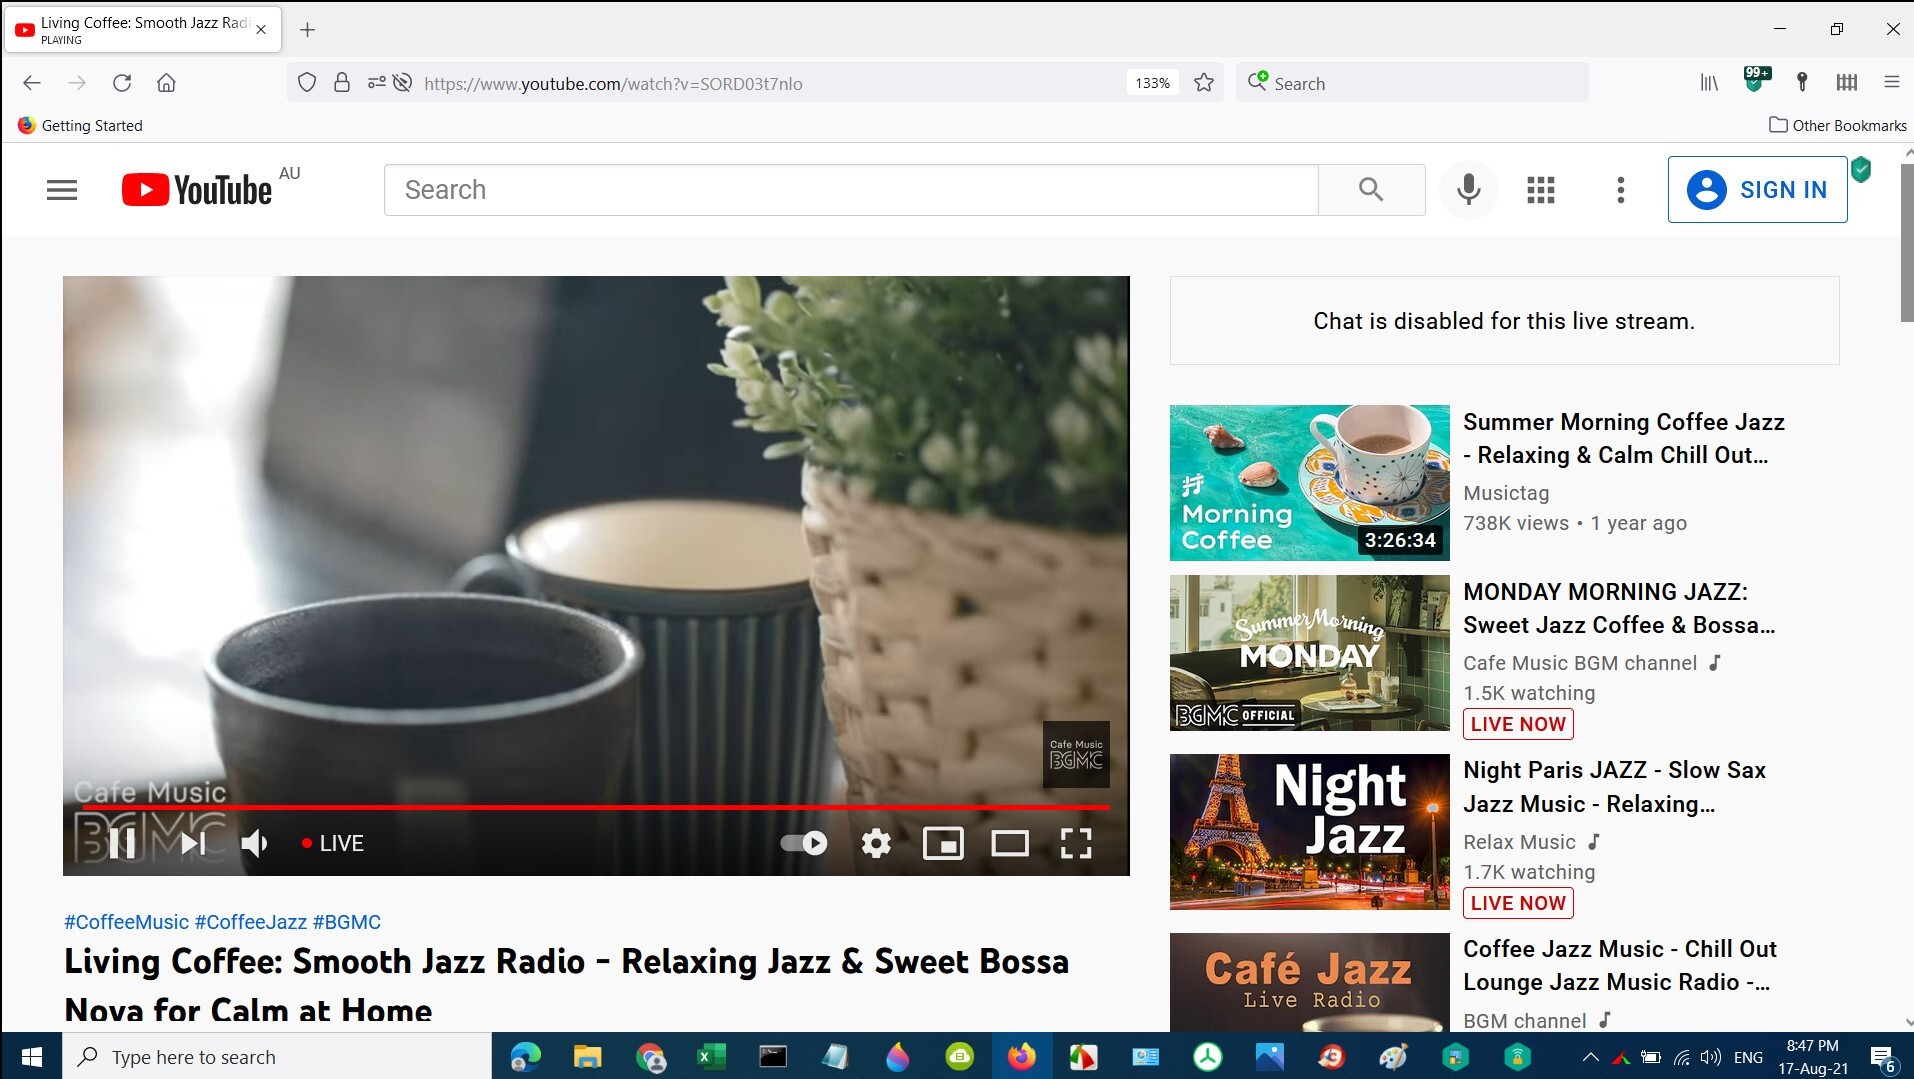Viewport: 1914px width, 1079px height.
Task: Click the Musictag channel name
Action: pos(1506,493)
